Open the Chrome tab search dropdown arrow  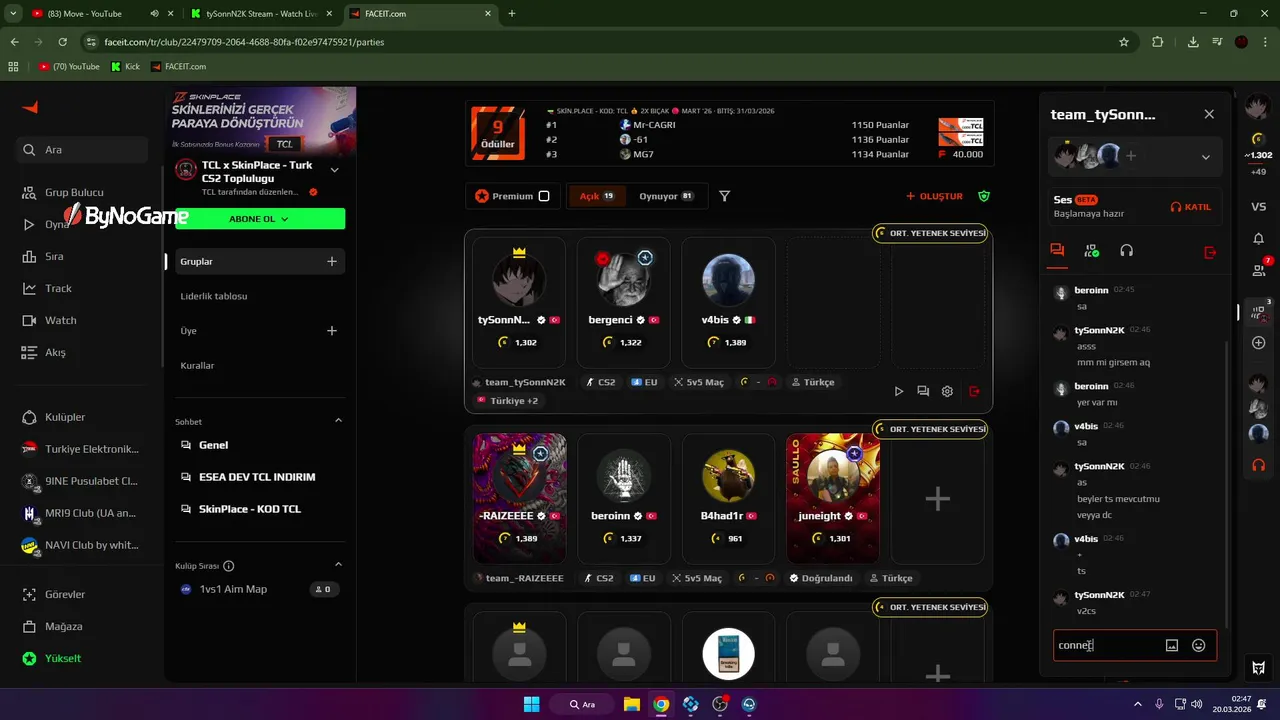[14, 13]
